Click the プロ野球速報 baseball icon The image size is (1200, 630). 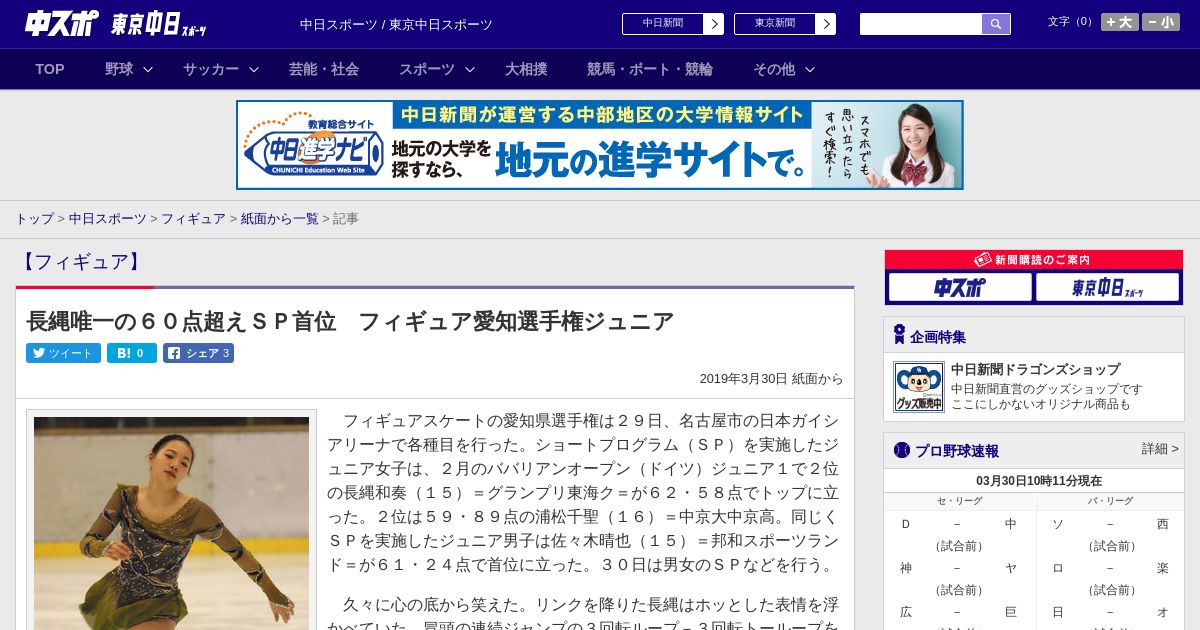tap(902, 450)
